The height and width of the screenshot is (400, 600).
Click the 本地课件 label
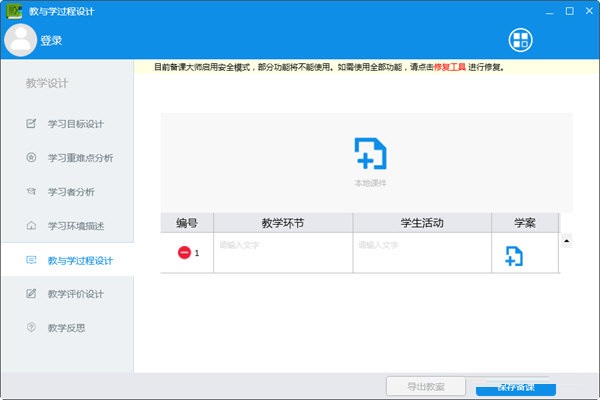[370, 183]
